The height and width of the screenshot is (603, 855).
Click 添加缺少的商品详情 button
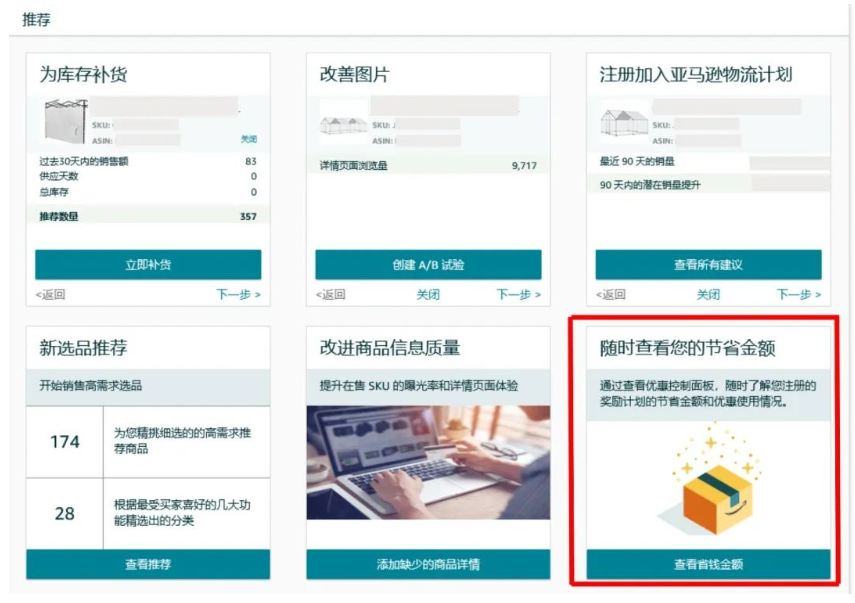[428, 564]
